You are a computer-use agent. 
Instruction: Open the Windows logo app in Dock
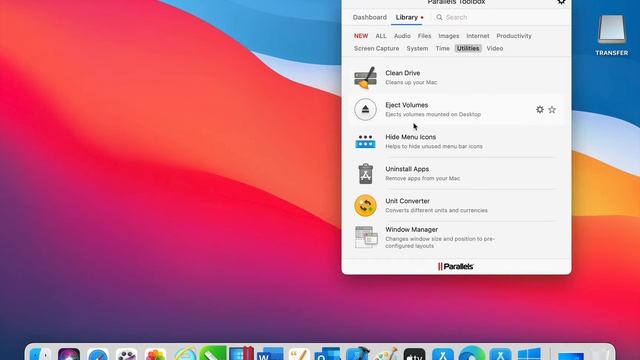coord(529,354)
